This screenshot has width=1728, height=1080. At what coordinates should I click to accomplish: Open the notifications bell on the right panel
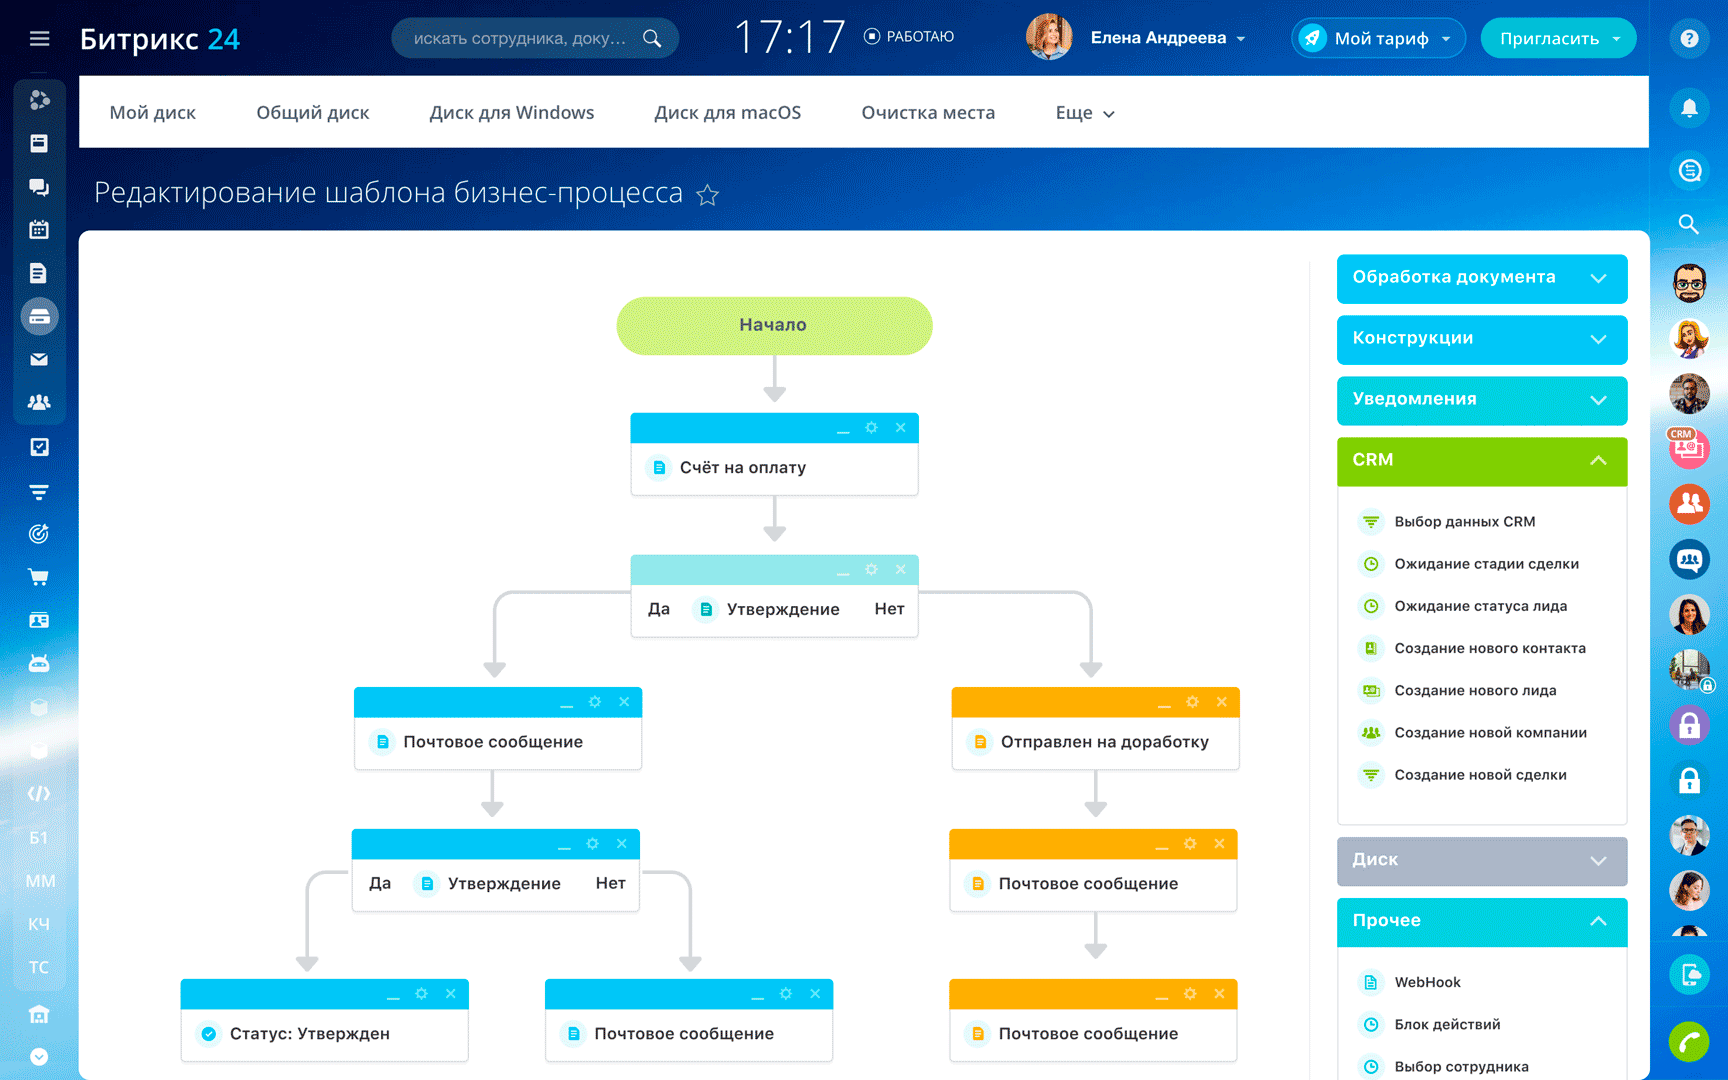point(1689,108)
